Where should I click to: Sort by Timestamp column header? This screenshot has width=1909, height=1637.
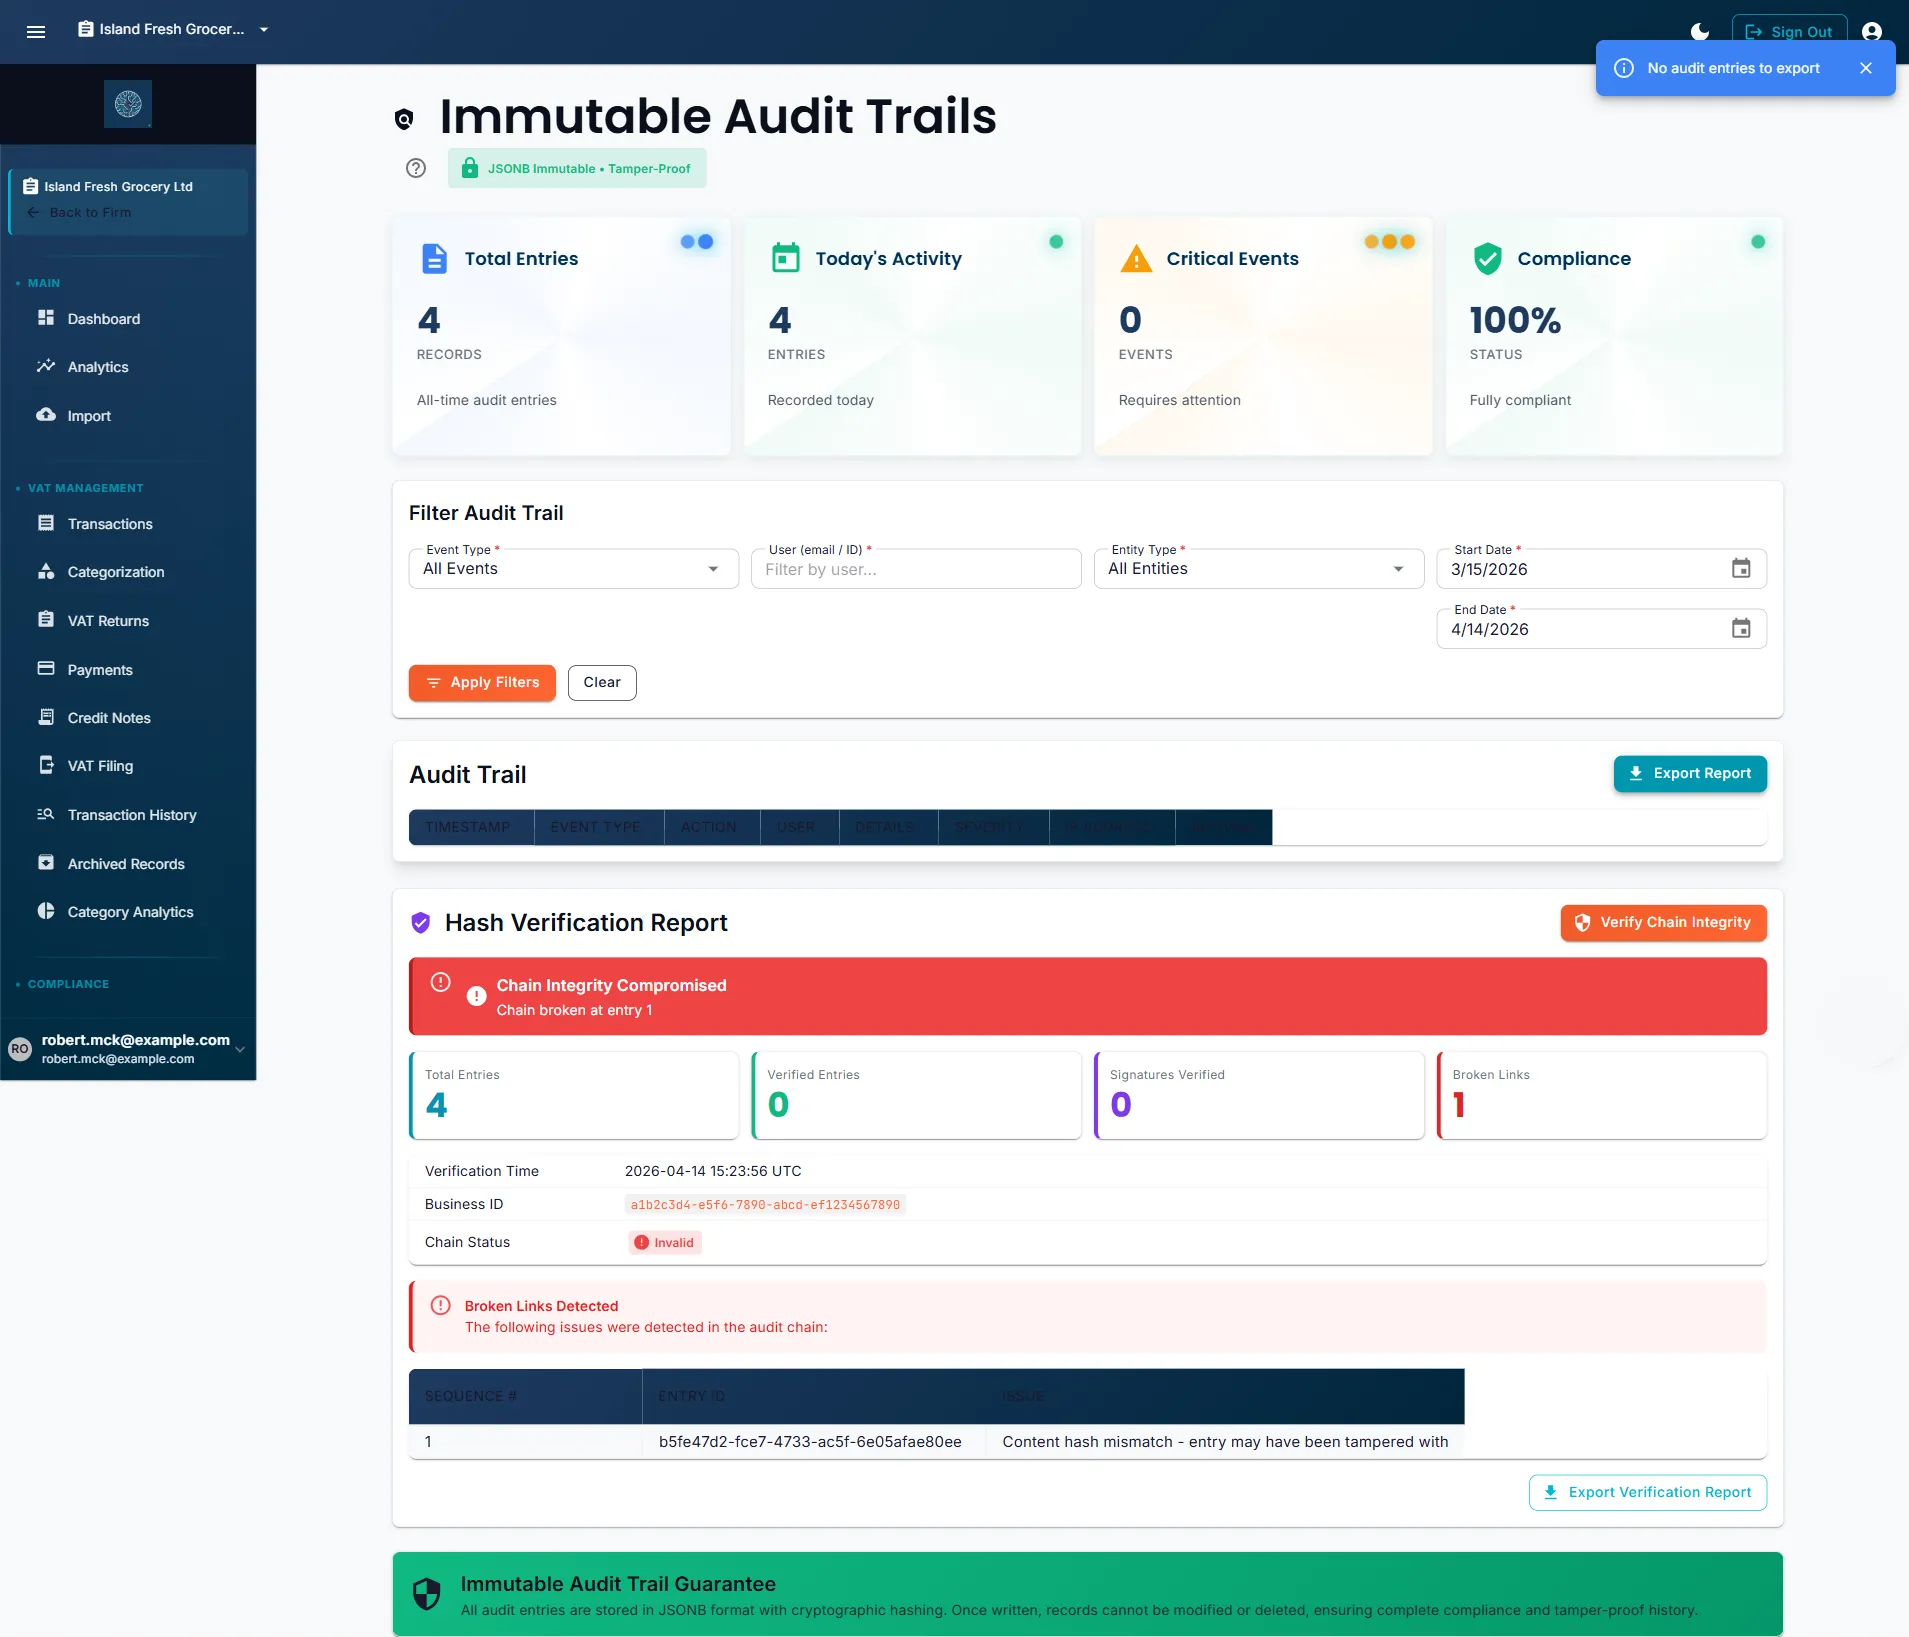coord(471,827)
